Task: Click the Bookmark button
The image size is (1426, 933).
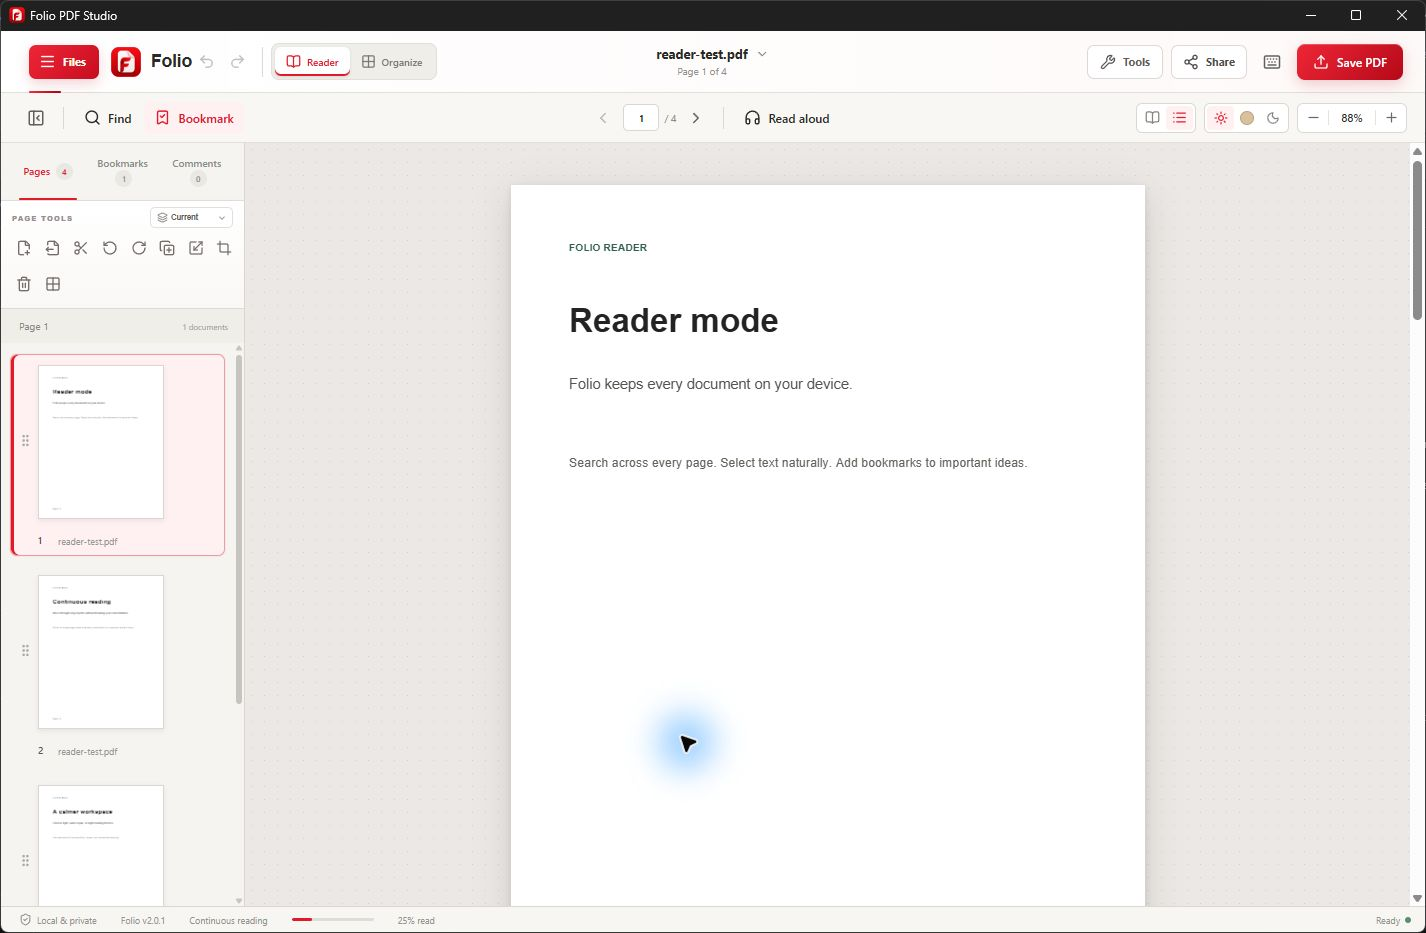Action: tap(195, 118)
